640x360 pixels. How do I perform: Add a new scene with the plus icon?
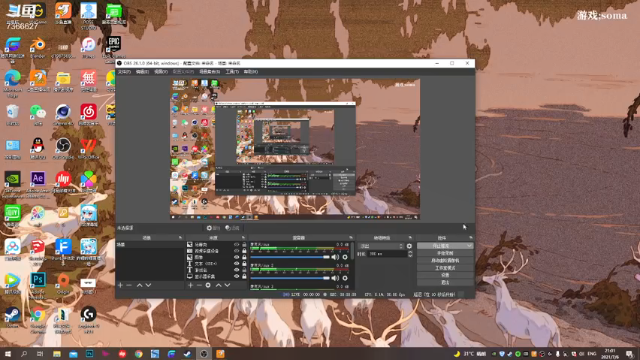pyautogui.click(x=120, y=285)
